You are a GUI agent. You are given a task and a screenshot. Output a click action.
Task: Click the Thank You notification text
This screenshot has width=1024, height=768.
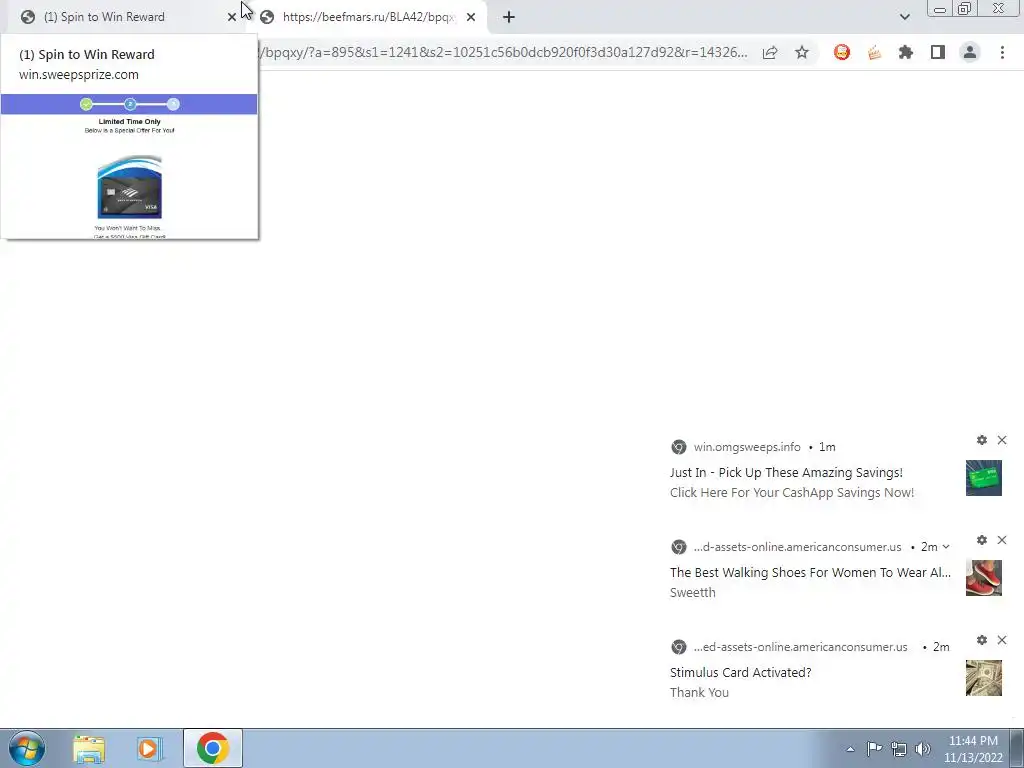[x=699, y=692]
